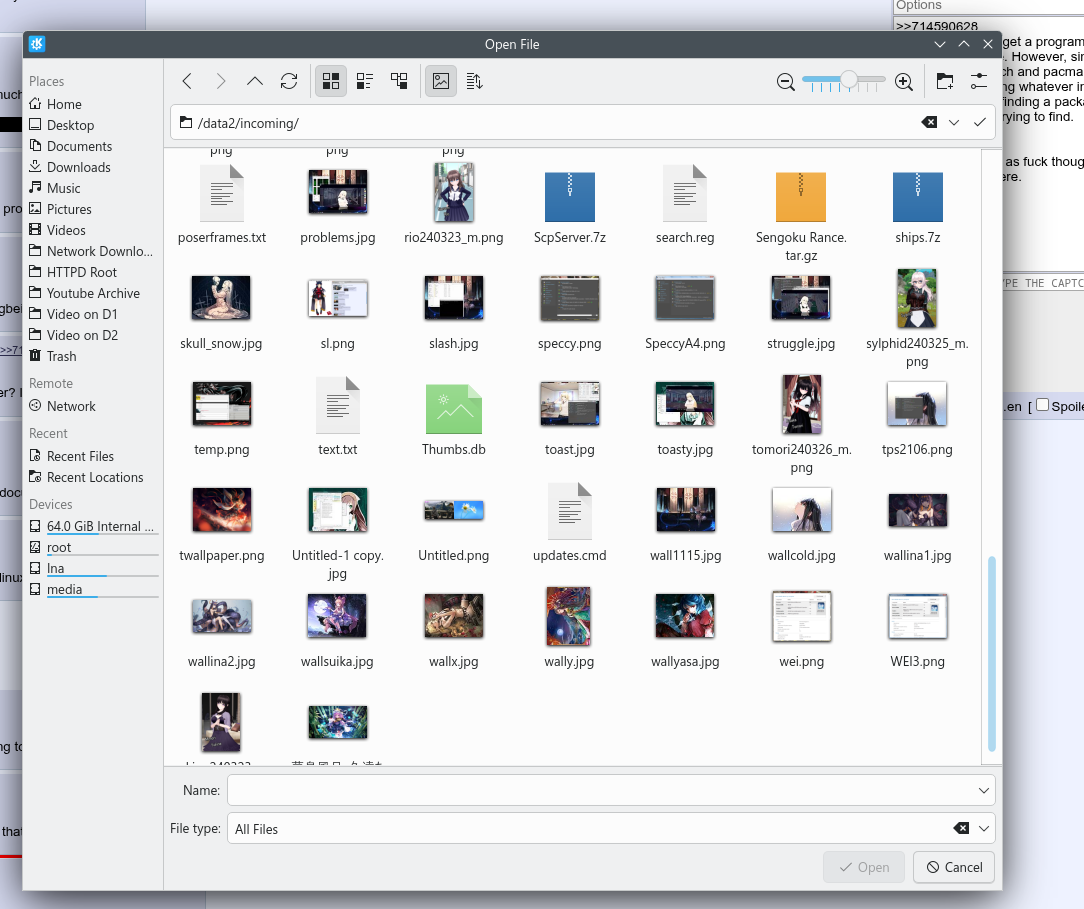Select the 64.0 GiB Internal drive icon

(35, 526)
